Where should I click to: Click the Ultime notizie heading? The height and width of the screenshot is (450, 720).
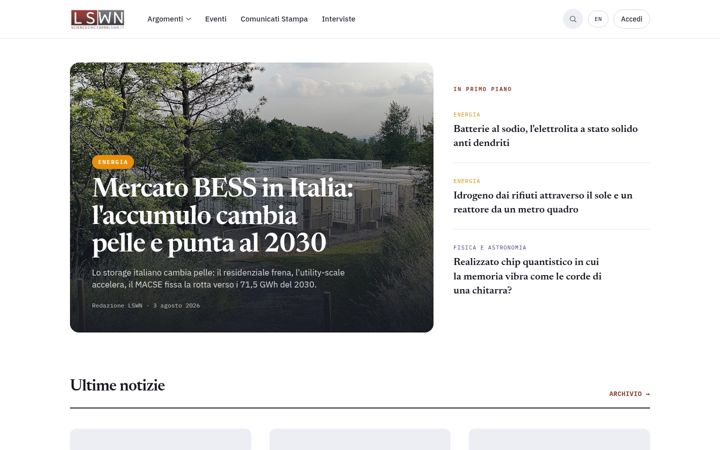point(118,385)
